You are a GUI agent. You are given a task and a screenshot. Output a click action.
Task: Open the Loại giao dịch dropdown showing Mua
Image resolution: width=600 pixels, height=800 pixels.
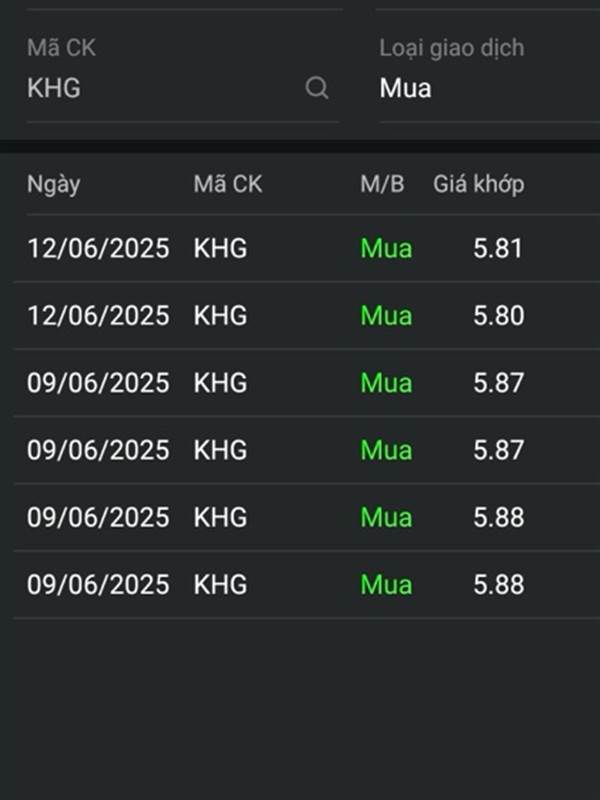click(480, 89)
